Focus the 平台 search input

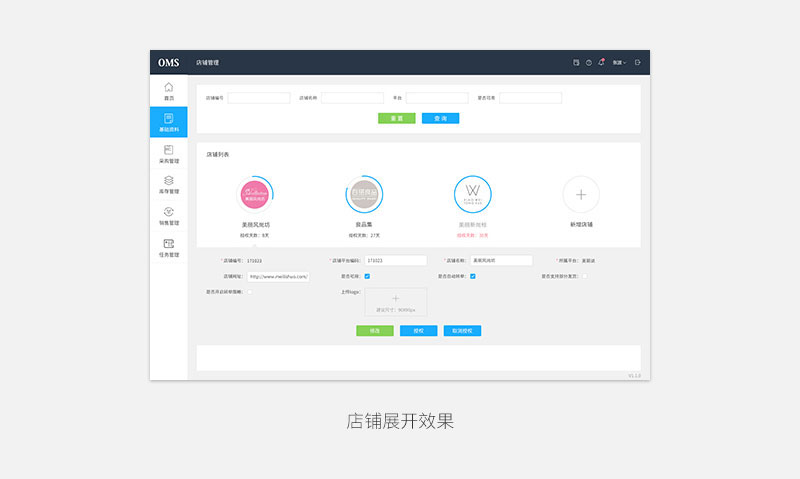coord(437,98)
